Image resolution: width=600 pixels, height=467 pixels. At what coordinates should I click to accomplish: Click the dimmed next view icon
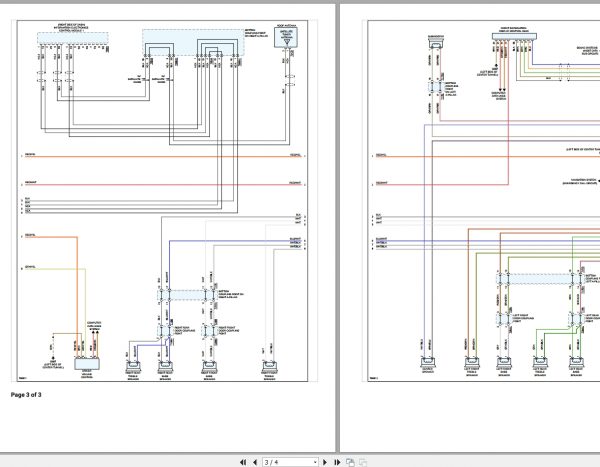[x=363, y=462]
